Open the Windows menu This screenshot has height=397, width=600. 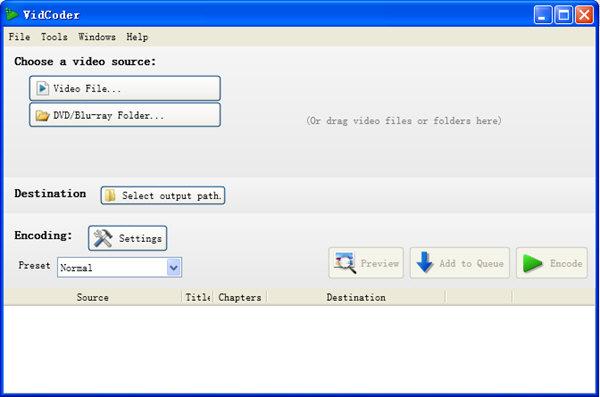click(97, 37)
